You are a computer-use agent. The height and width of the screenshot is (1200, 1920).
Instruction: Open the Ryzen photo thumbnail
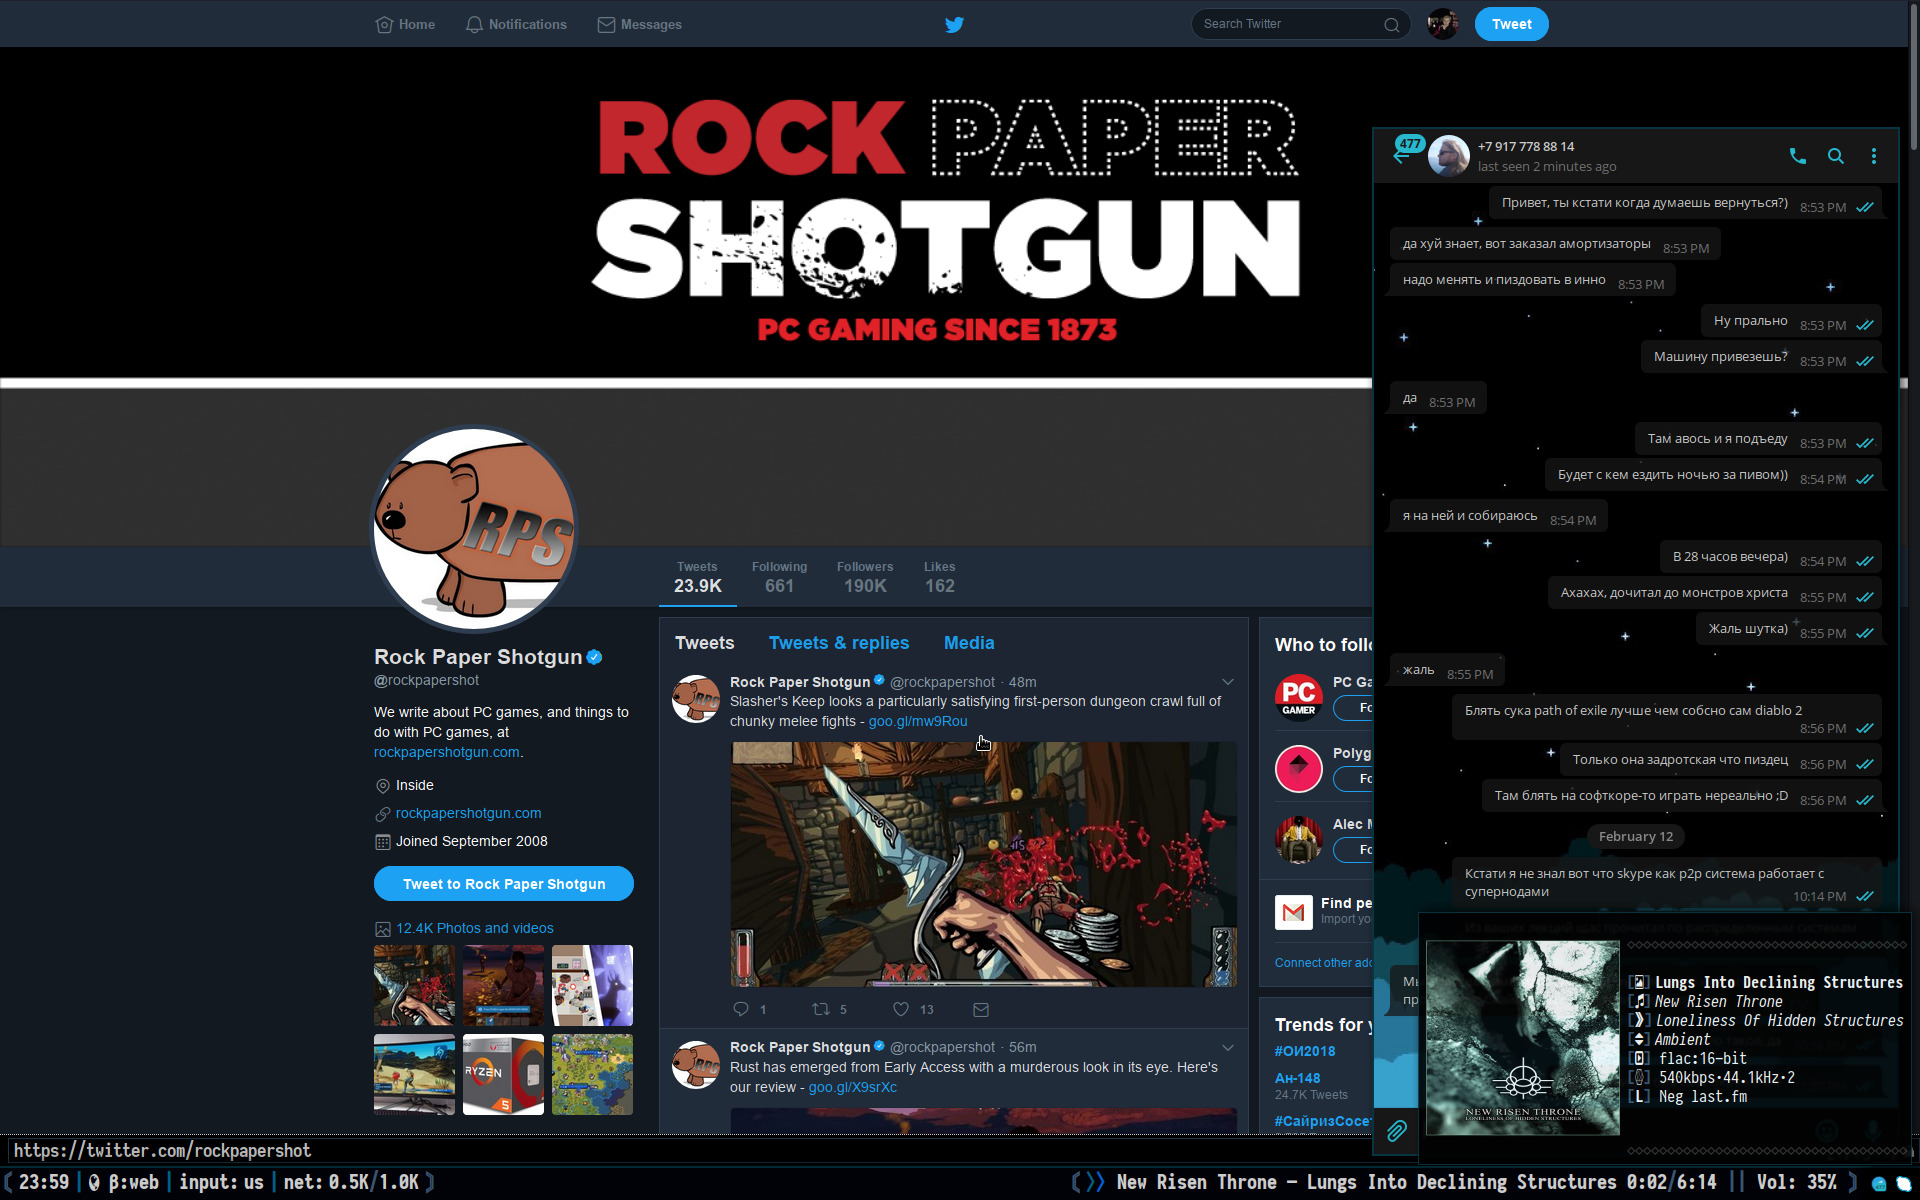(503, 1075)
